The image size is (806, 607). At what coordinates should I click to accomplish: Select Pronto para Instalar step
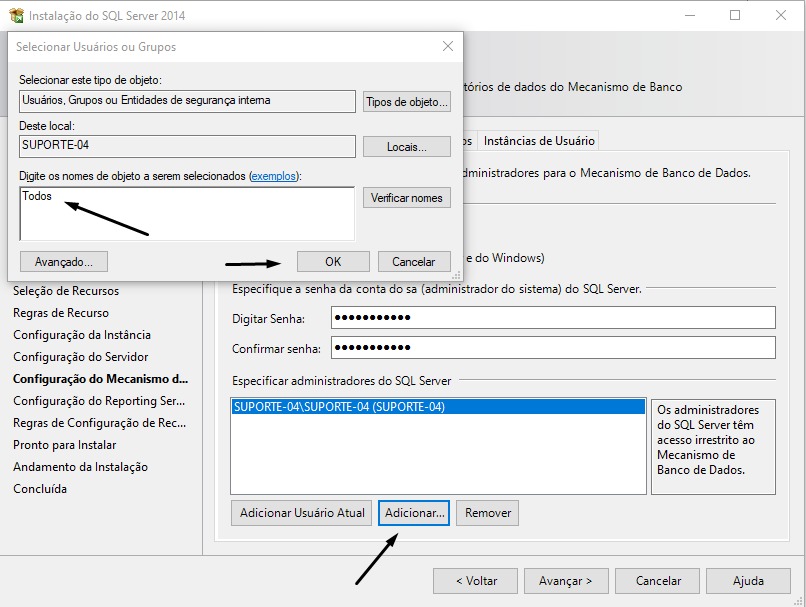pos(65,445)
